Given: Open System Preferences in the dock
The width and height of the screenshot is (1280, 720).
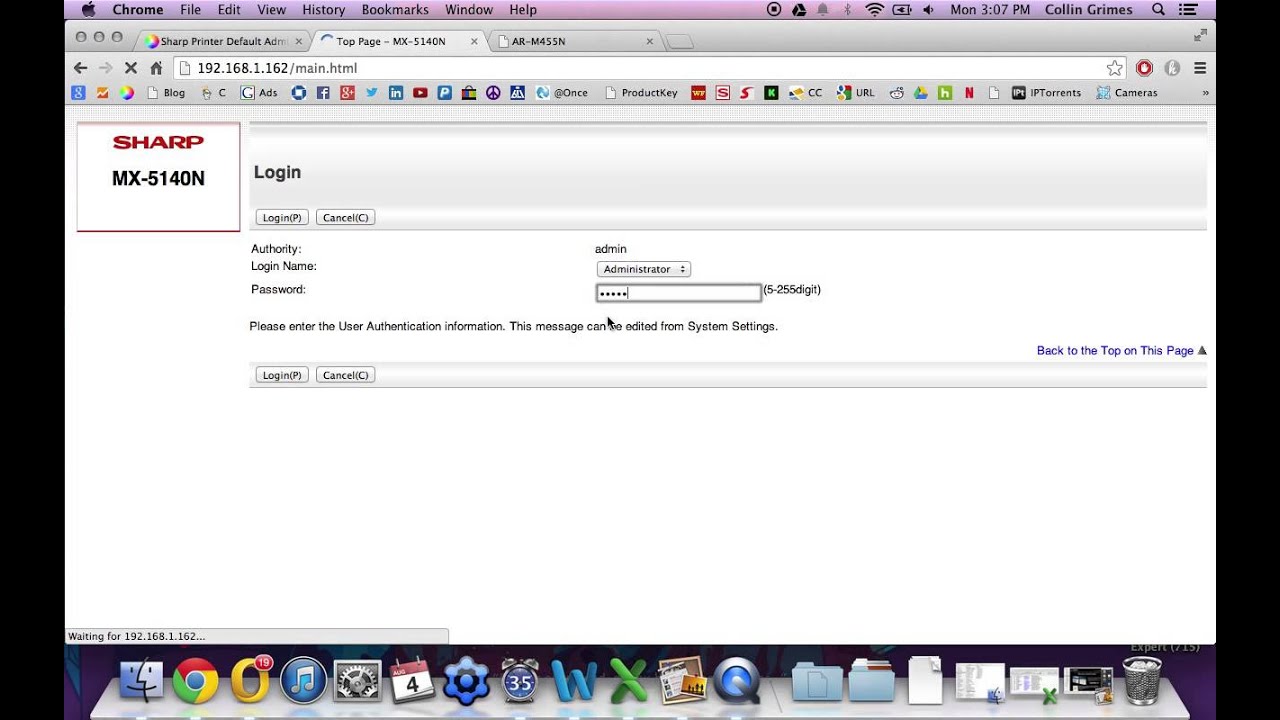Looking at the screenshot, I should pos(357,682).
